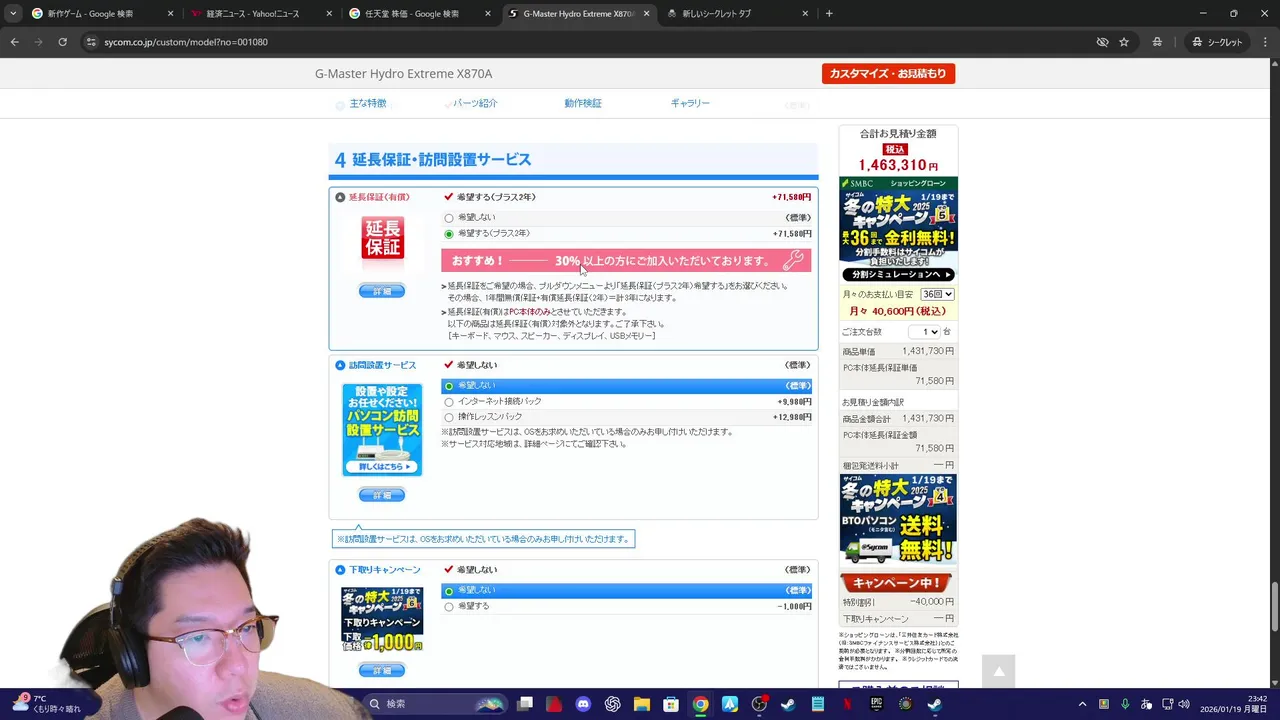Open the 主な特徴 navigation item
This screenshot has width=1280, height=720.
point(367,103)
